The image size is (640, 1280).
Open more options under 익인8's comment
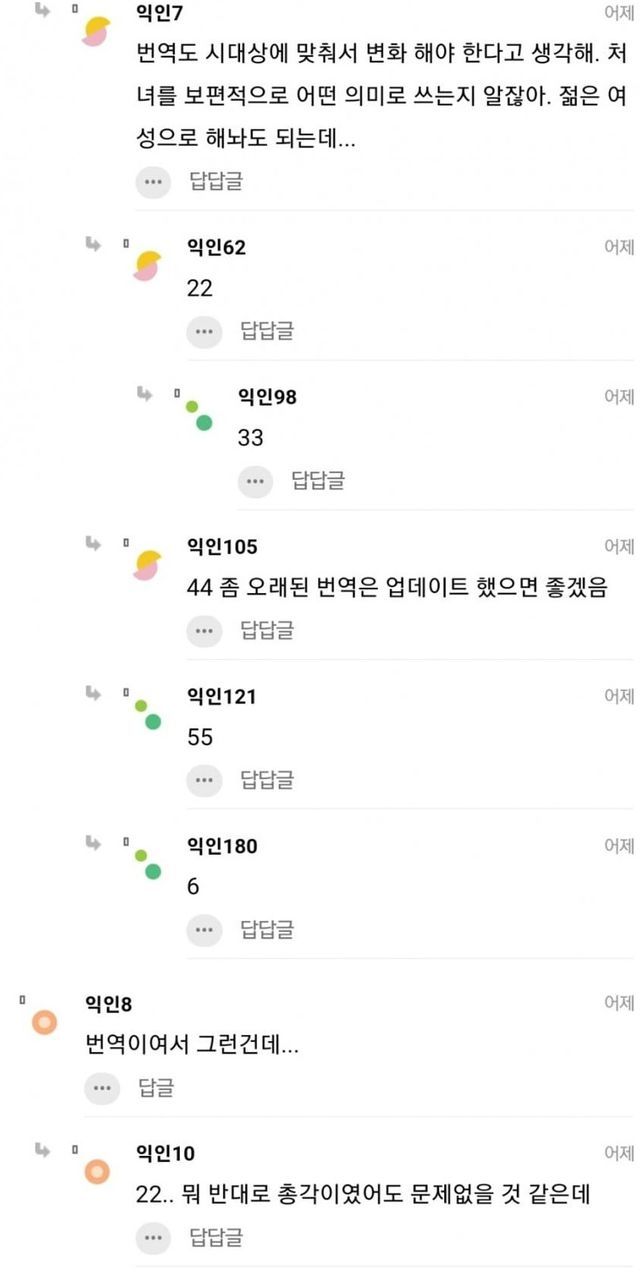101,1088
